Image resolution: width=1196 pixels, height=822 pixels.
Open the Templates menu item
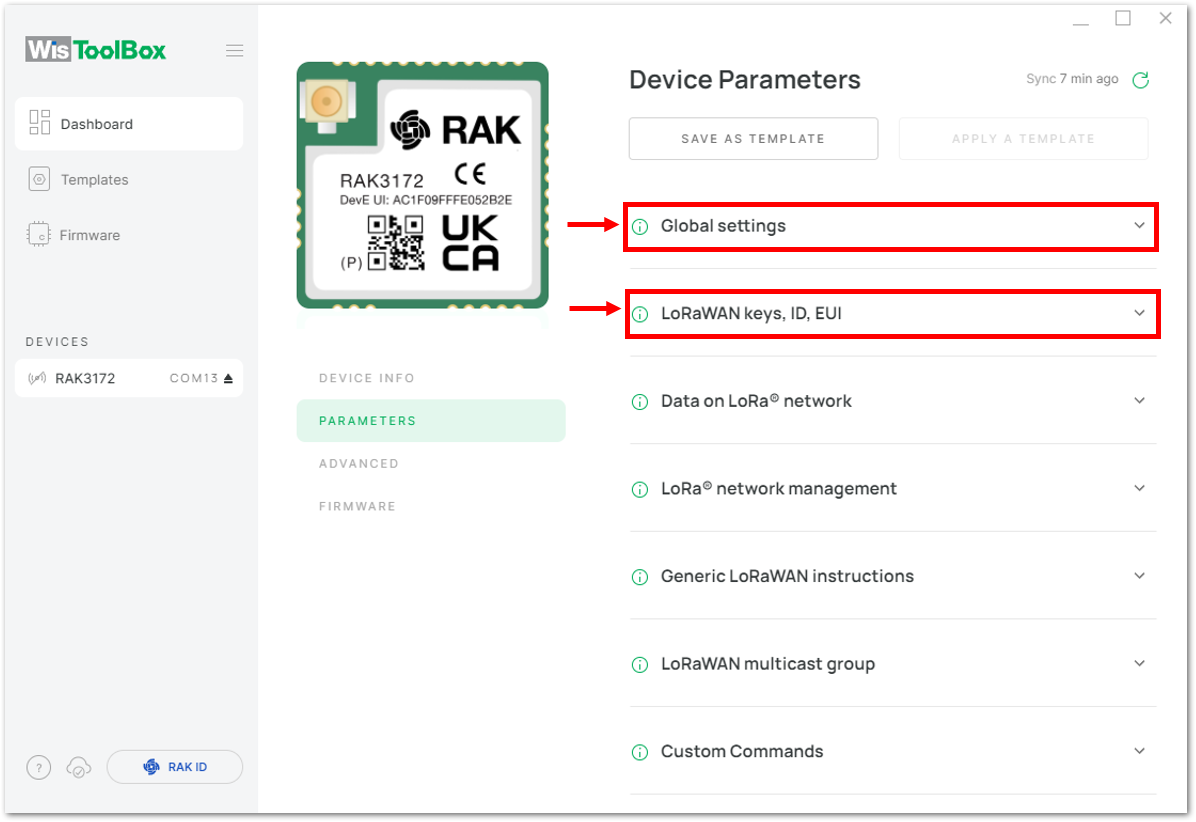click(129, 179)
